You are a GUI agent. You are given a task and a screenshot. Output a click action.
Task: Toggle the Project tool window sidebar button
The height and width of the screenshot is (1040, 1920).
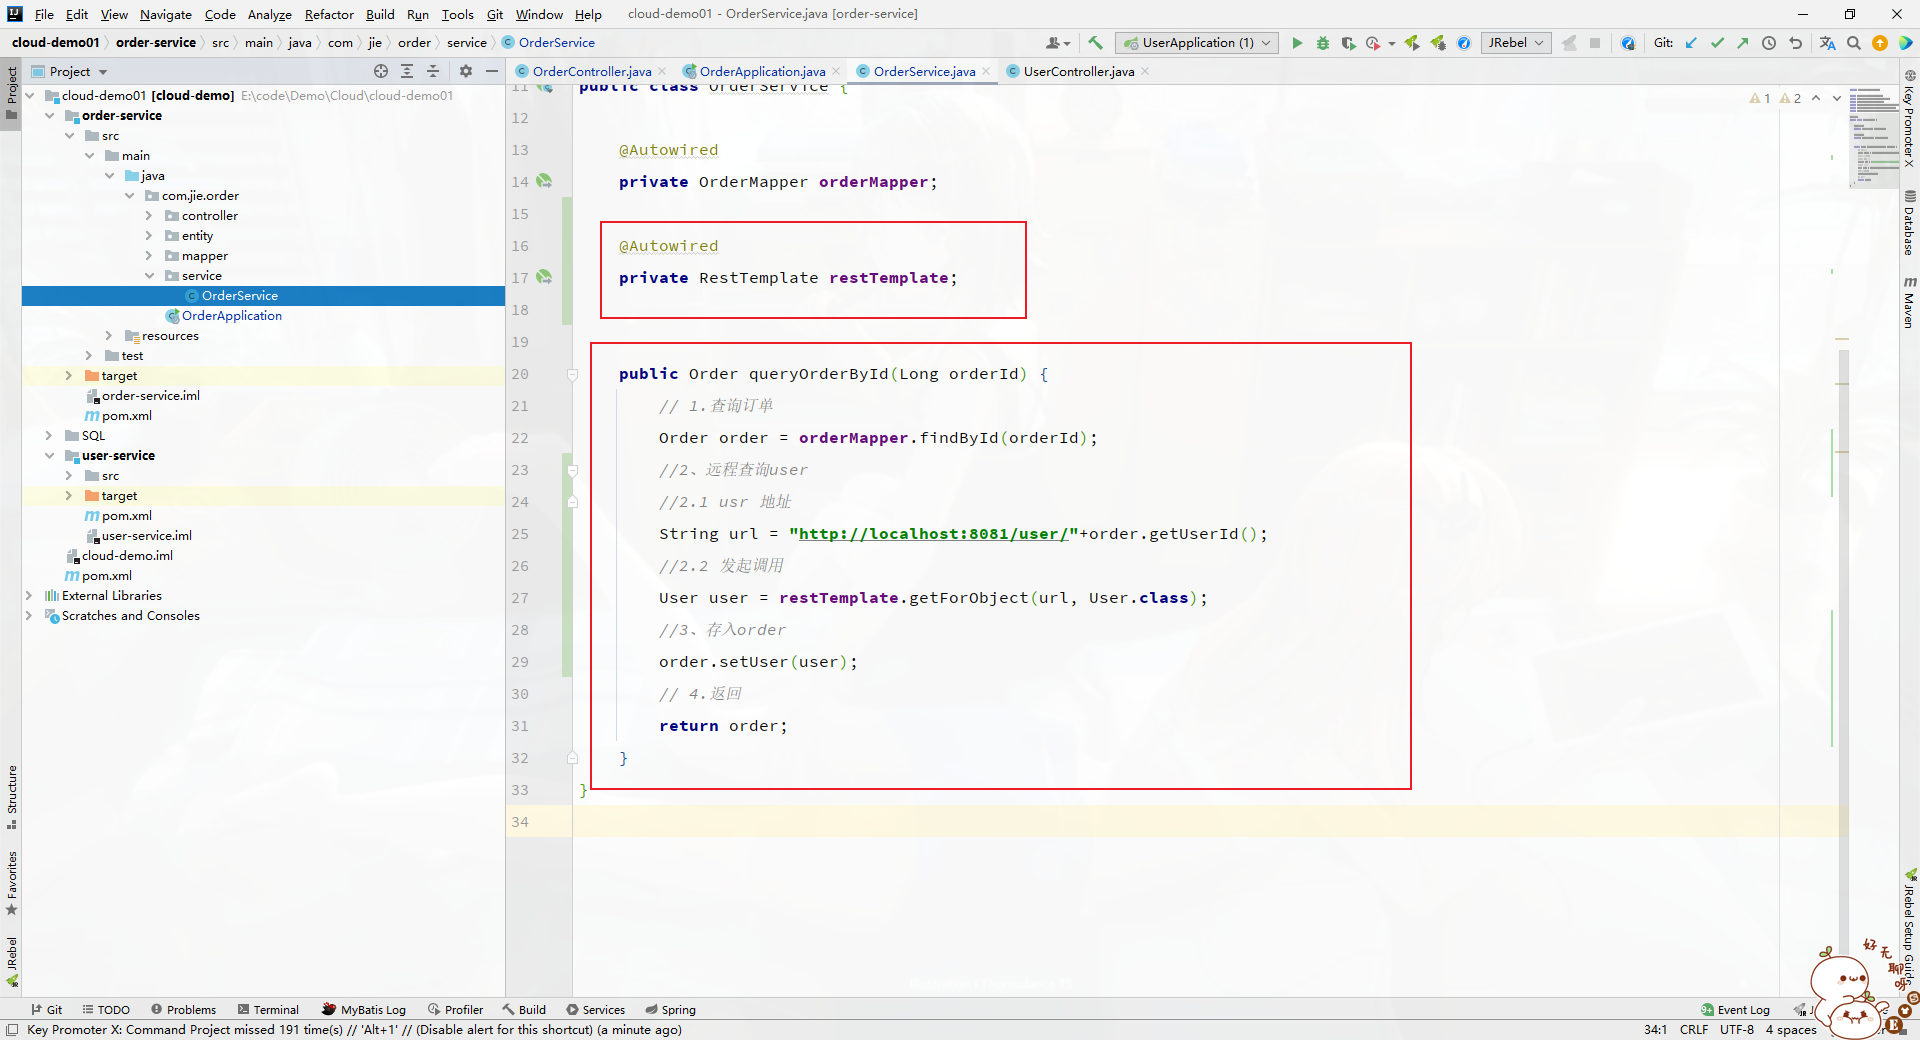click(x=12, y=92)
